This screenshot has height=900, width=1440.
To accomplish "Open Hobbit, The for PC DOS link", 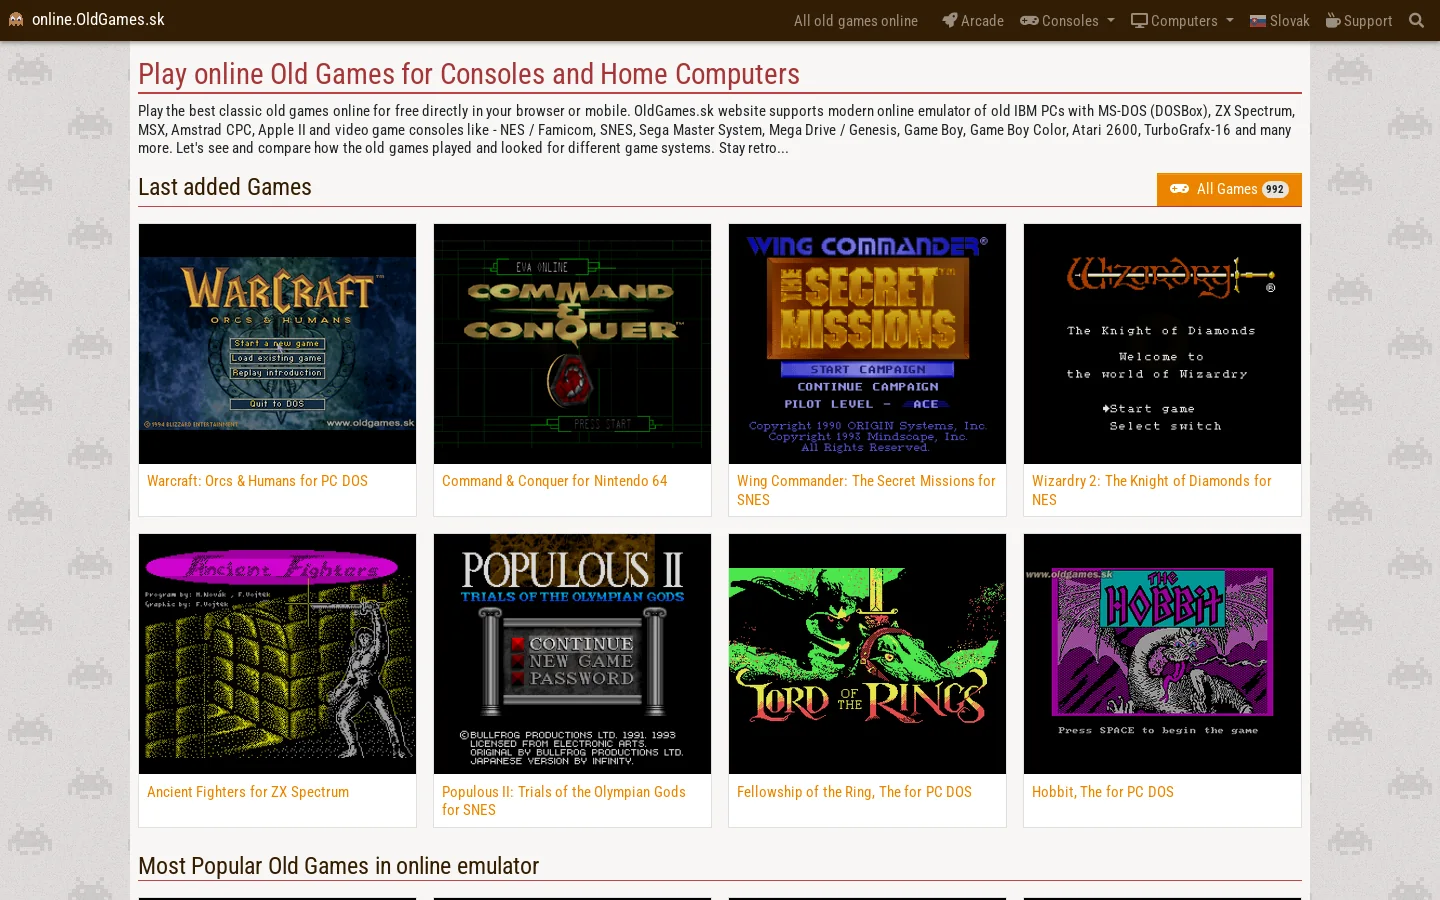I will click(x=1103, y=792).
